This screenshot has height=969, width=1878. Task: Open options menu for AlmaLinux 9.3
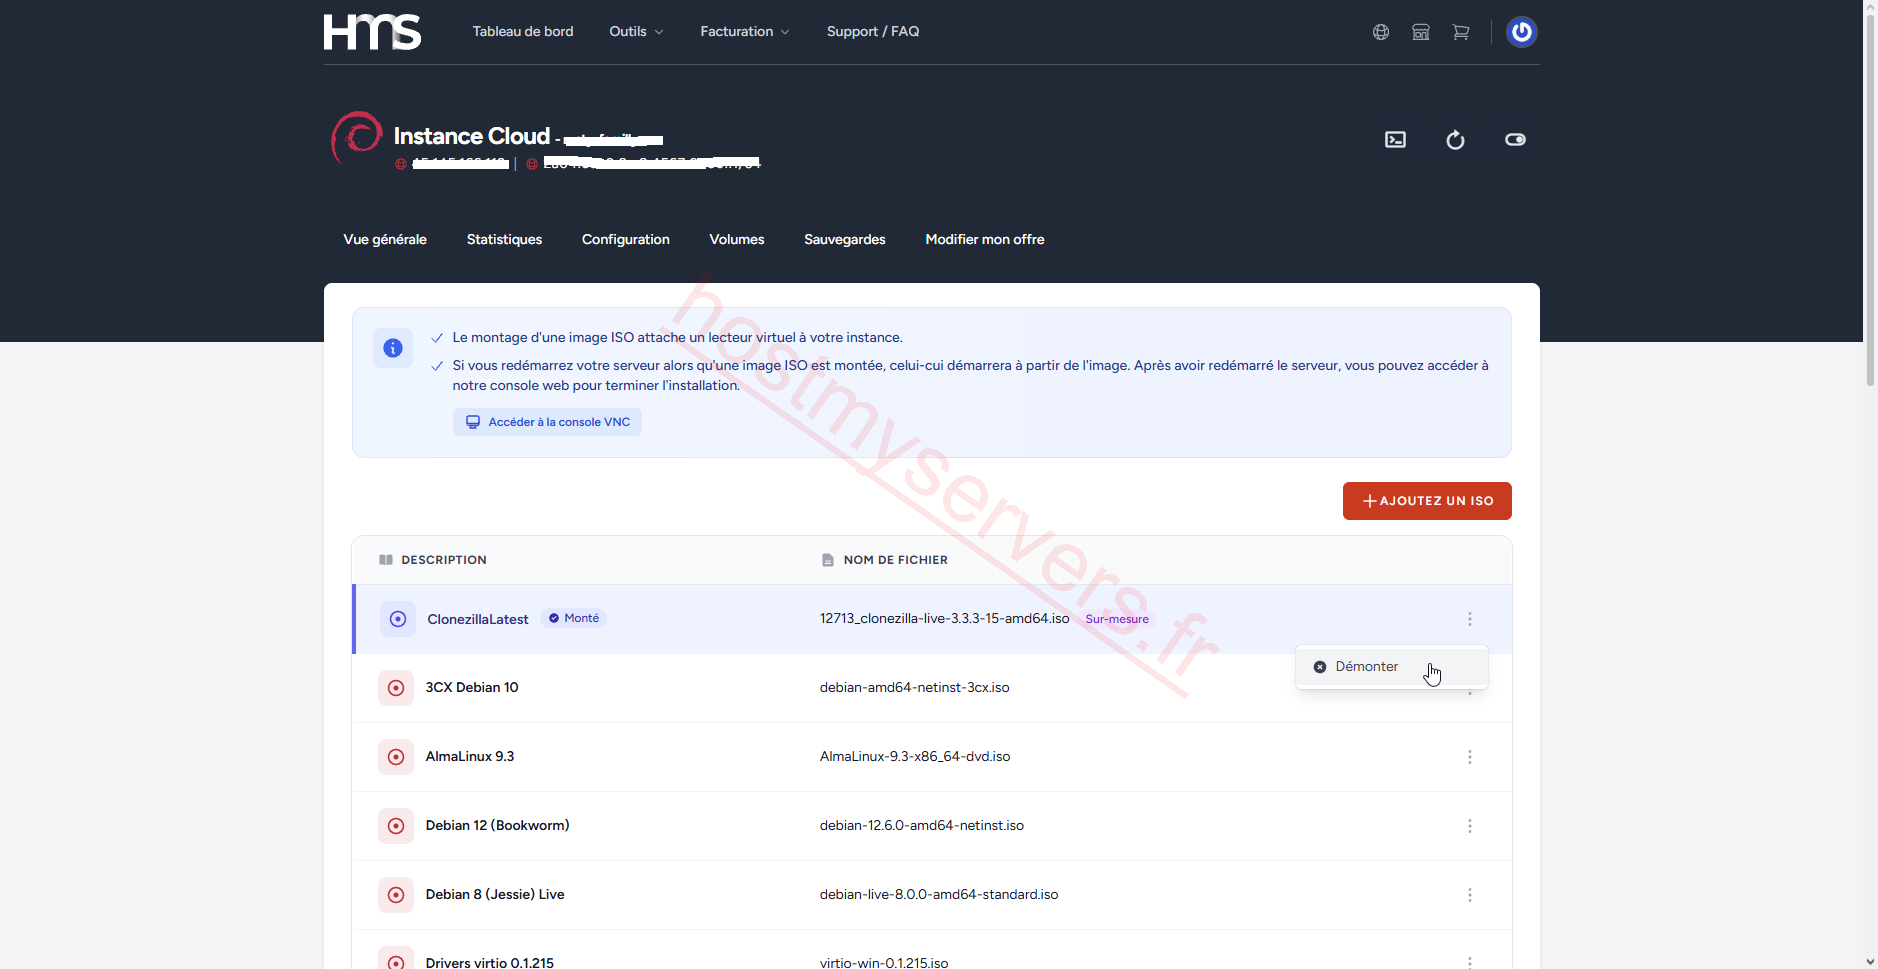click(x=1469, y=757)
